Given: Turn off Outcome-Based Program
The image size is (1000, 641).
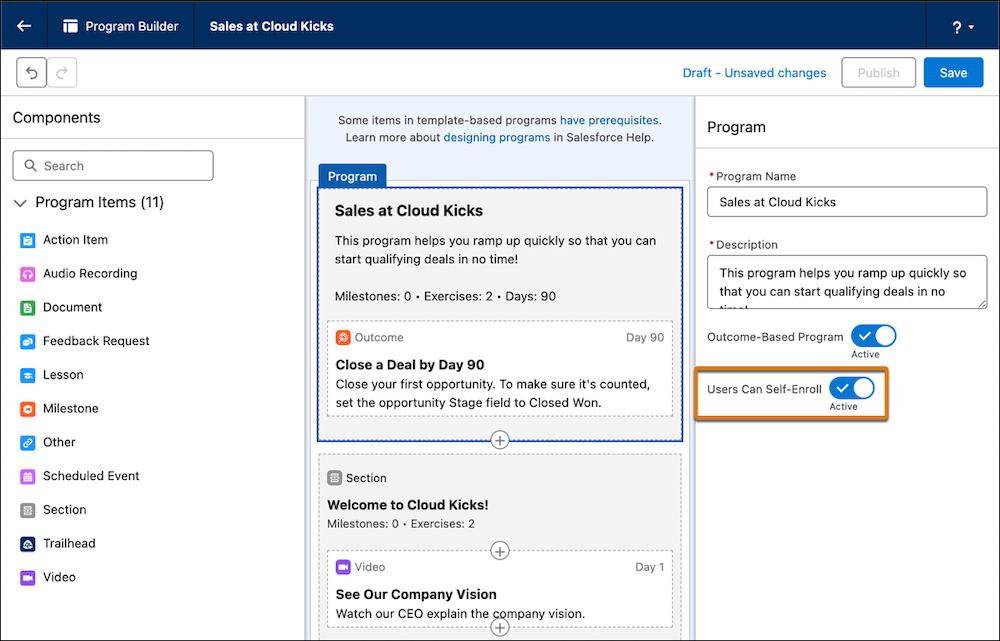Looking at the screenshot, I should coord(873,336).
